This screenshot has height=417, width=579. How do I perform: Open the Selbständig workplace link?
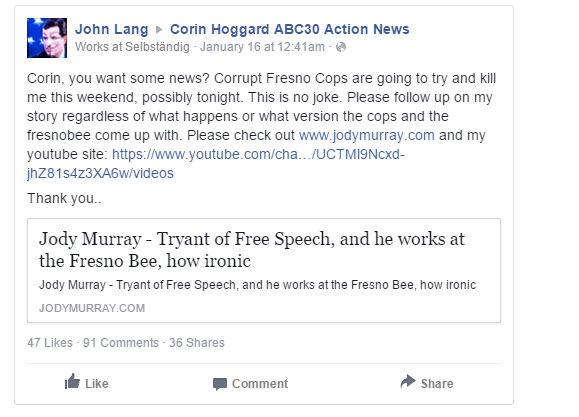tap(157, 47)
